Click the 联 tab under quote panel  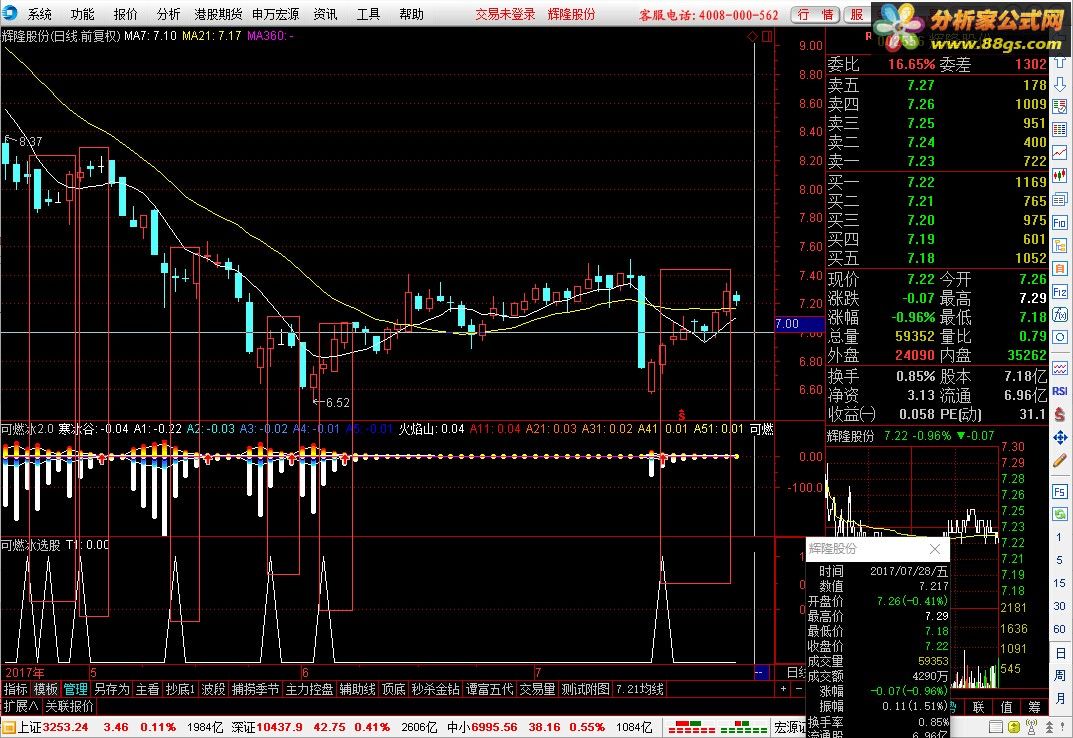[x=979, y=707]
